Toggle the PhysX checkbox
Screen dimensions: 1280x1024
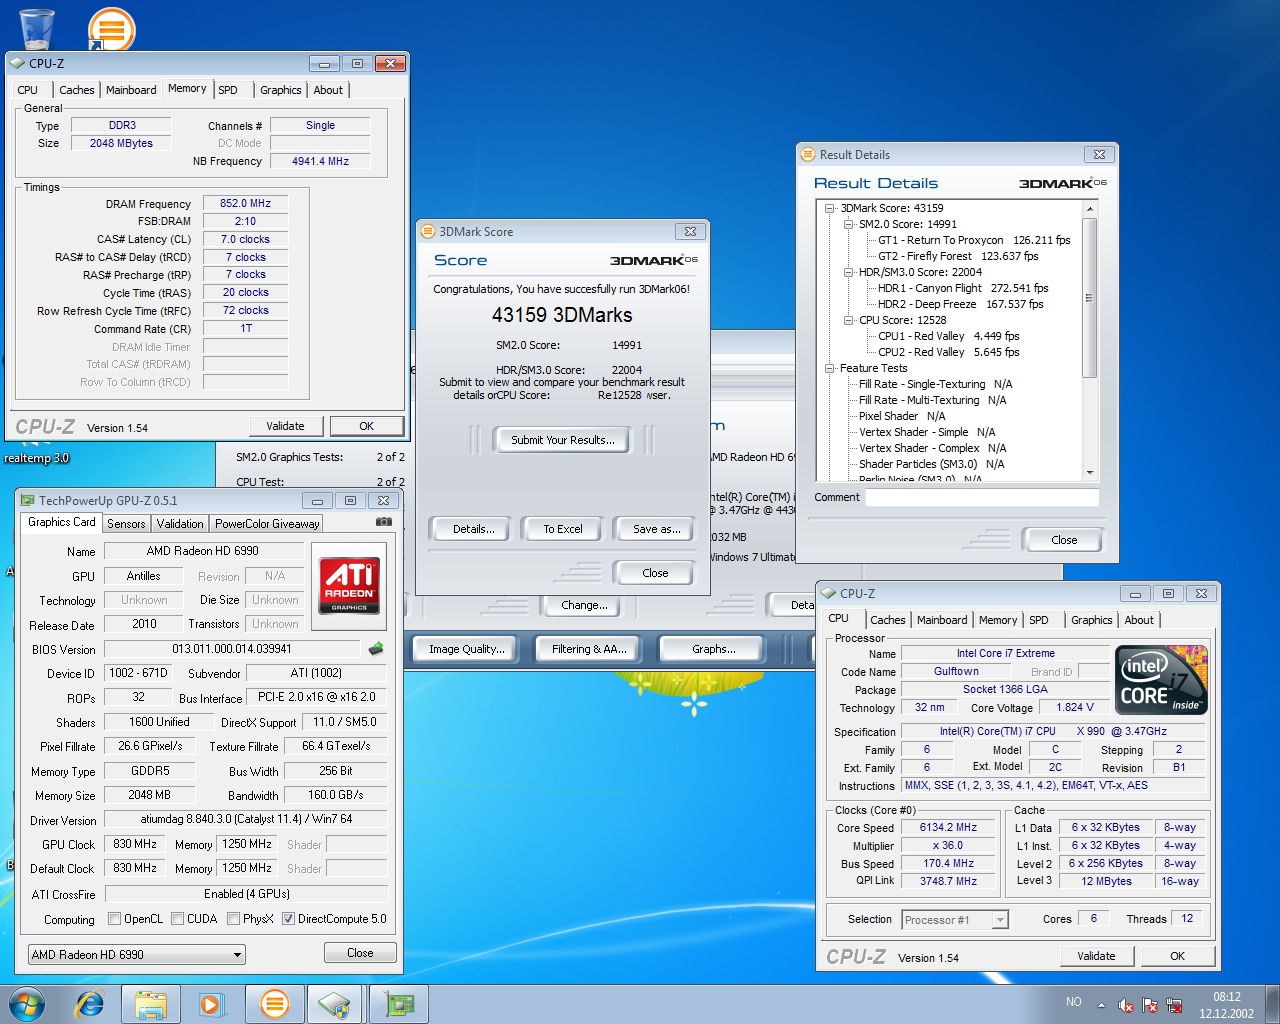233,919
